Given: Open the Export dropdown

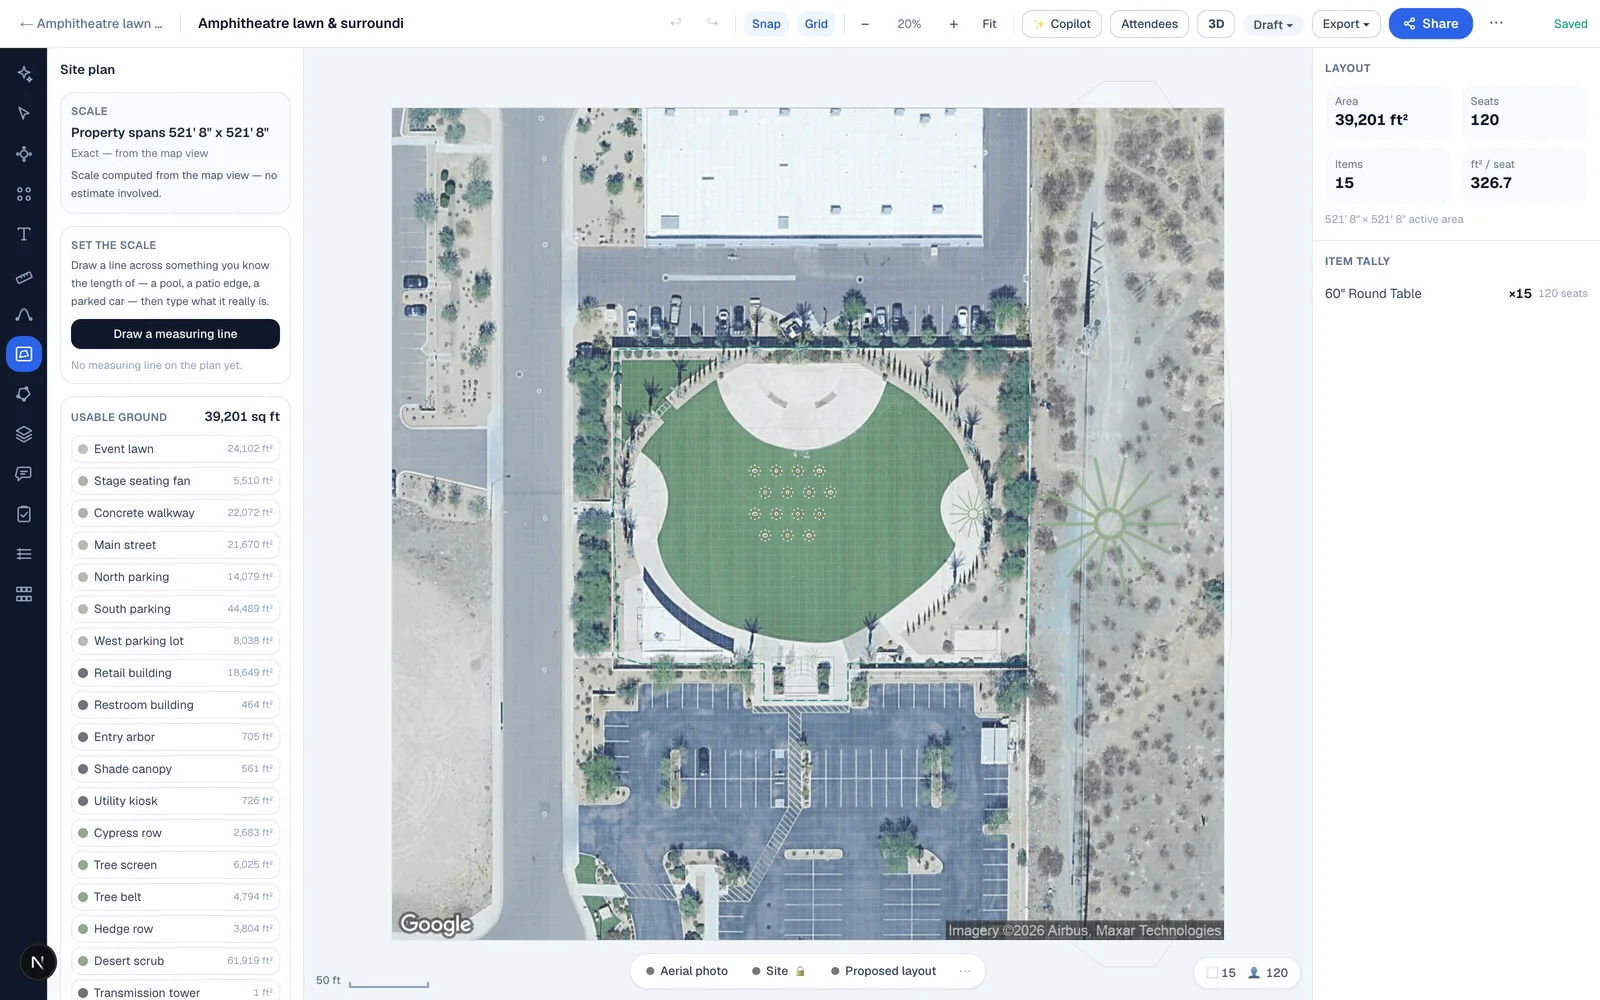Looking at the screenshot, I should coord(1346,24).
